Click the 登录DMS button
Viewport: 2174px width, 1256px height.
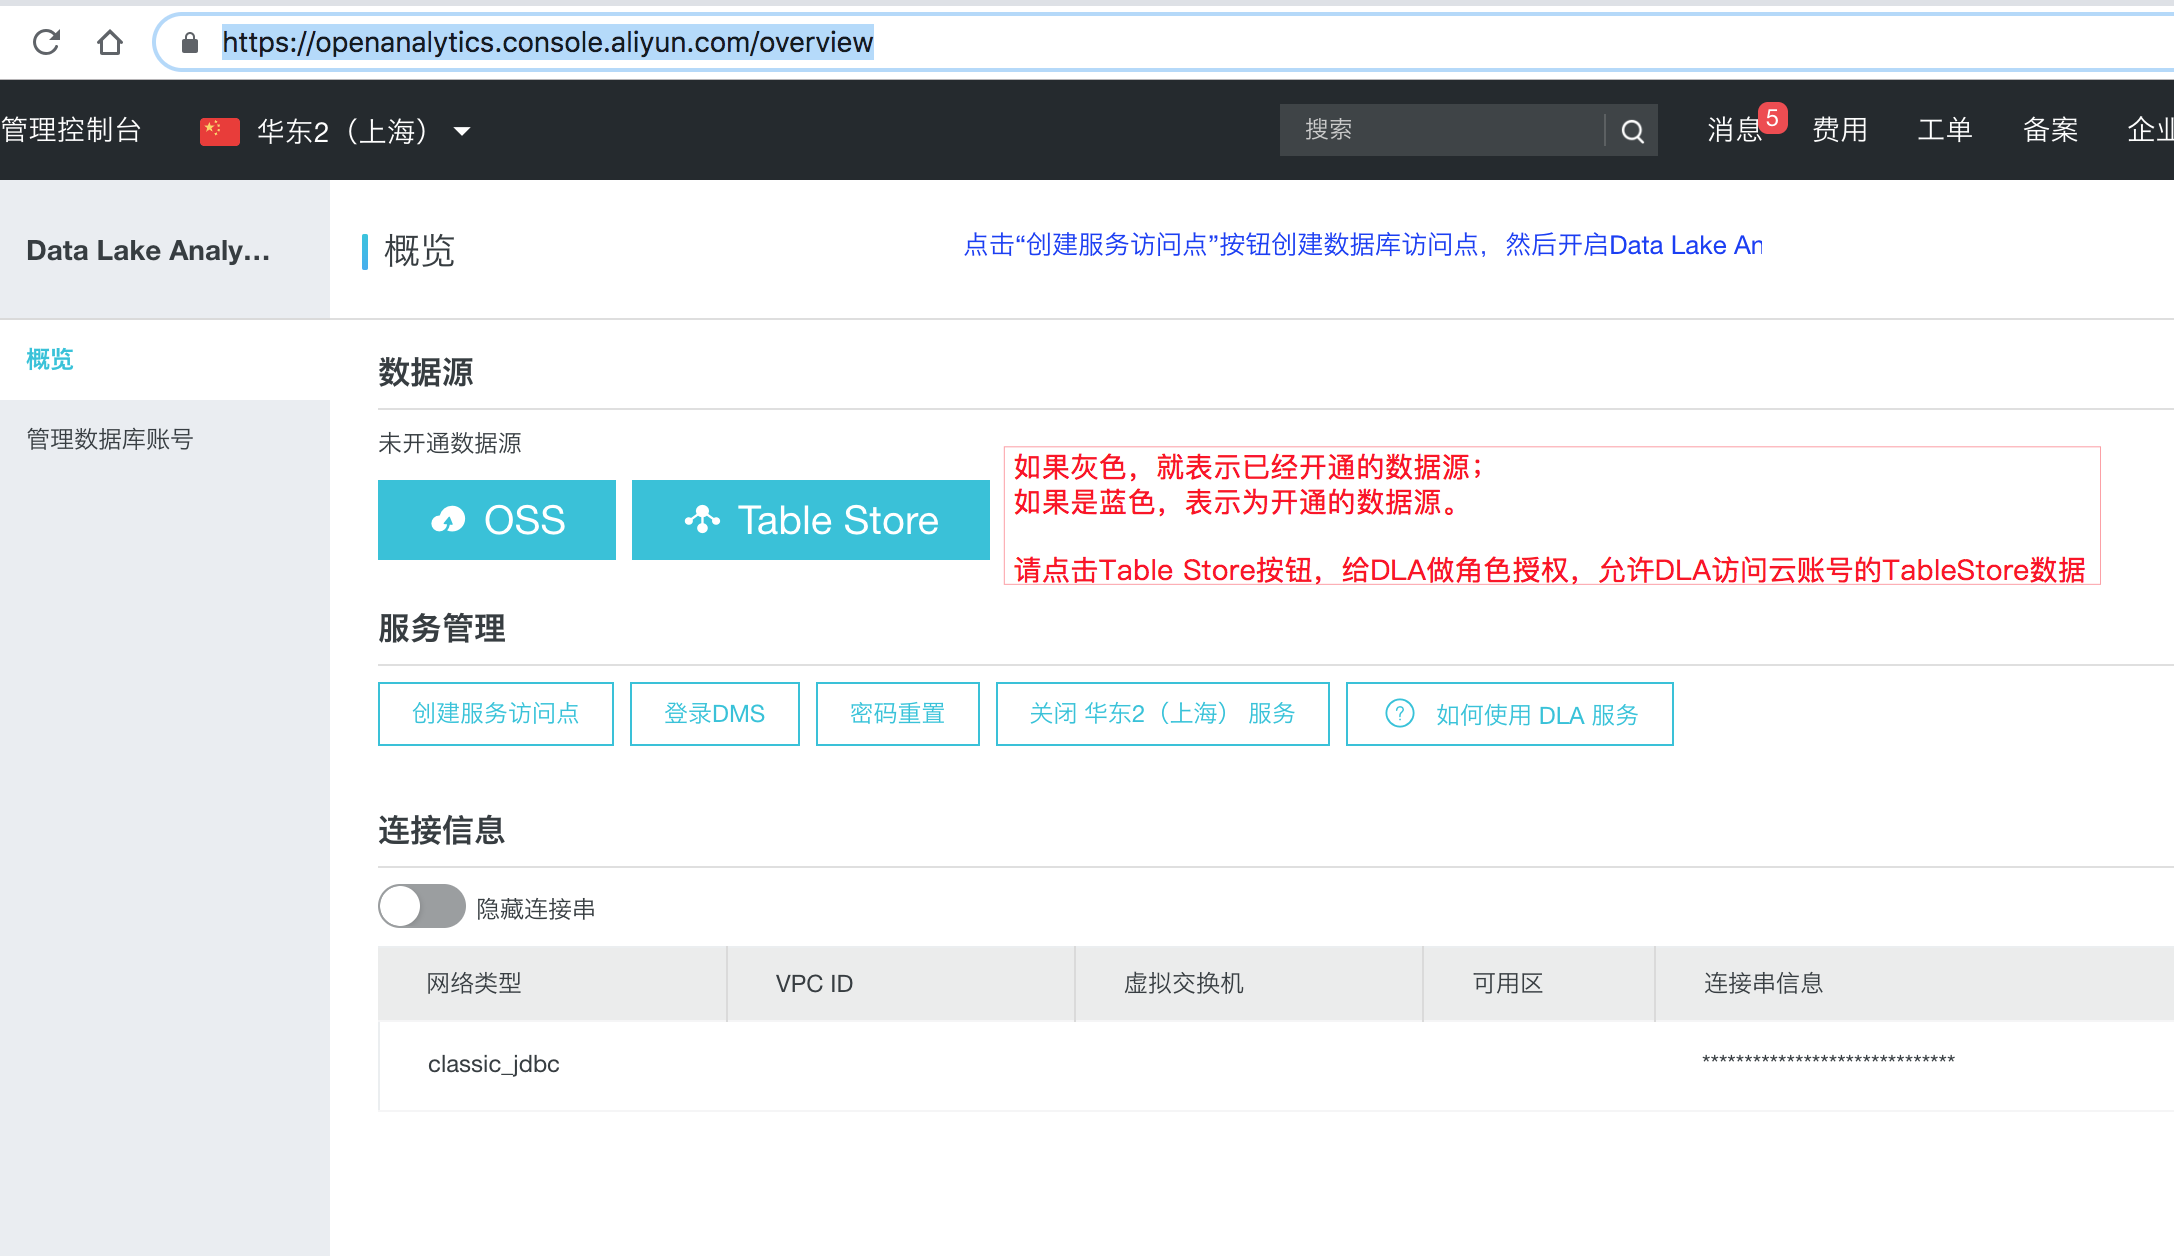tap(715, 714)
